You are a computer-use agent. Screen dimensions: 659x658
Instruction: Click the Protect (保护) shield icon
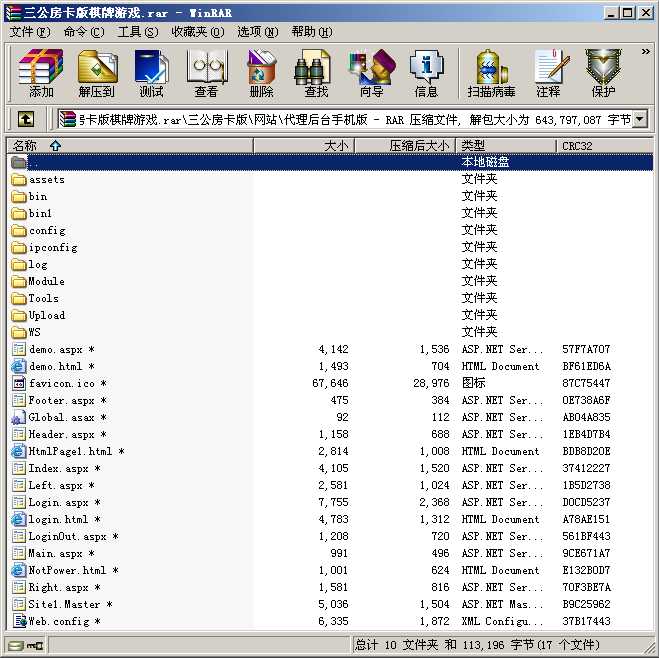[x=604, y=66]
